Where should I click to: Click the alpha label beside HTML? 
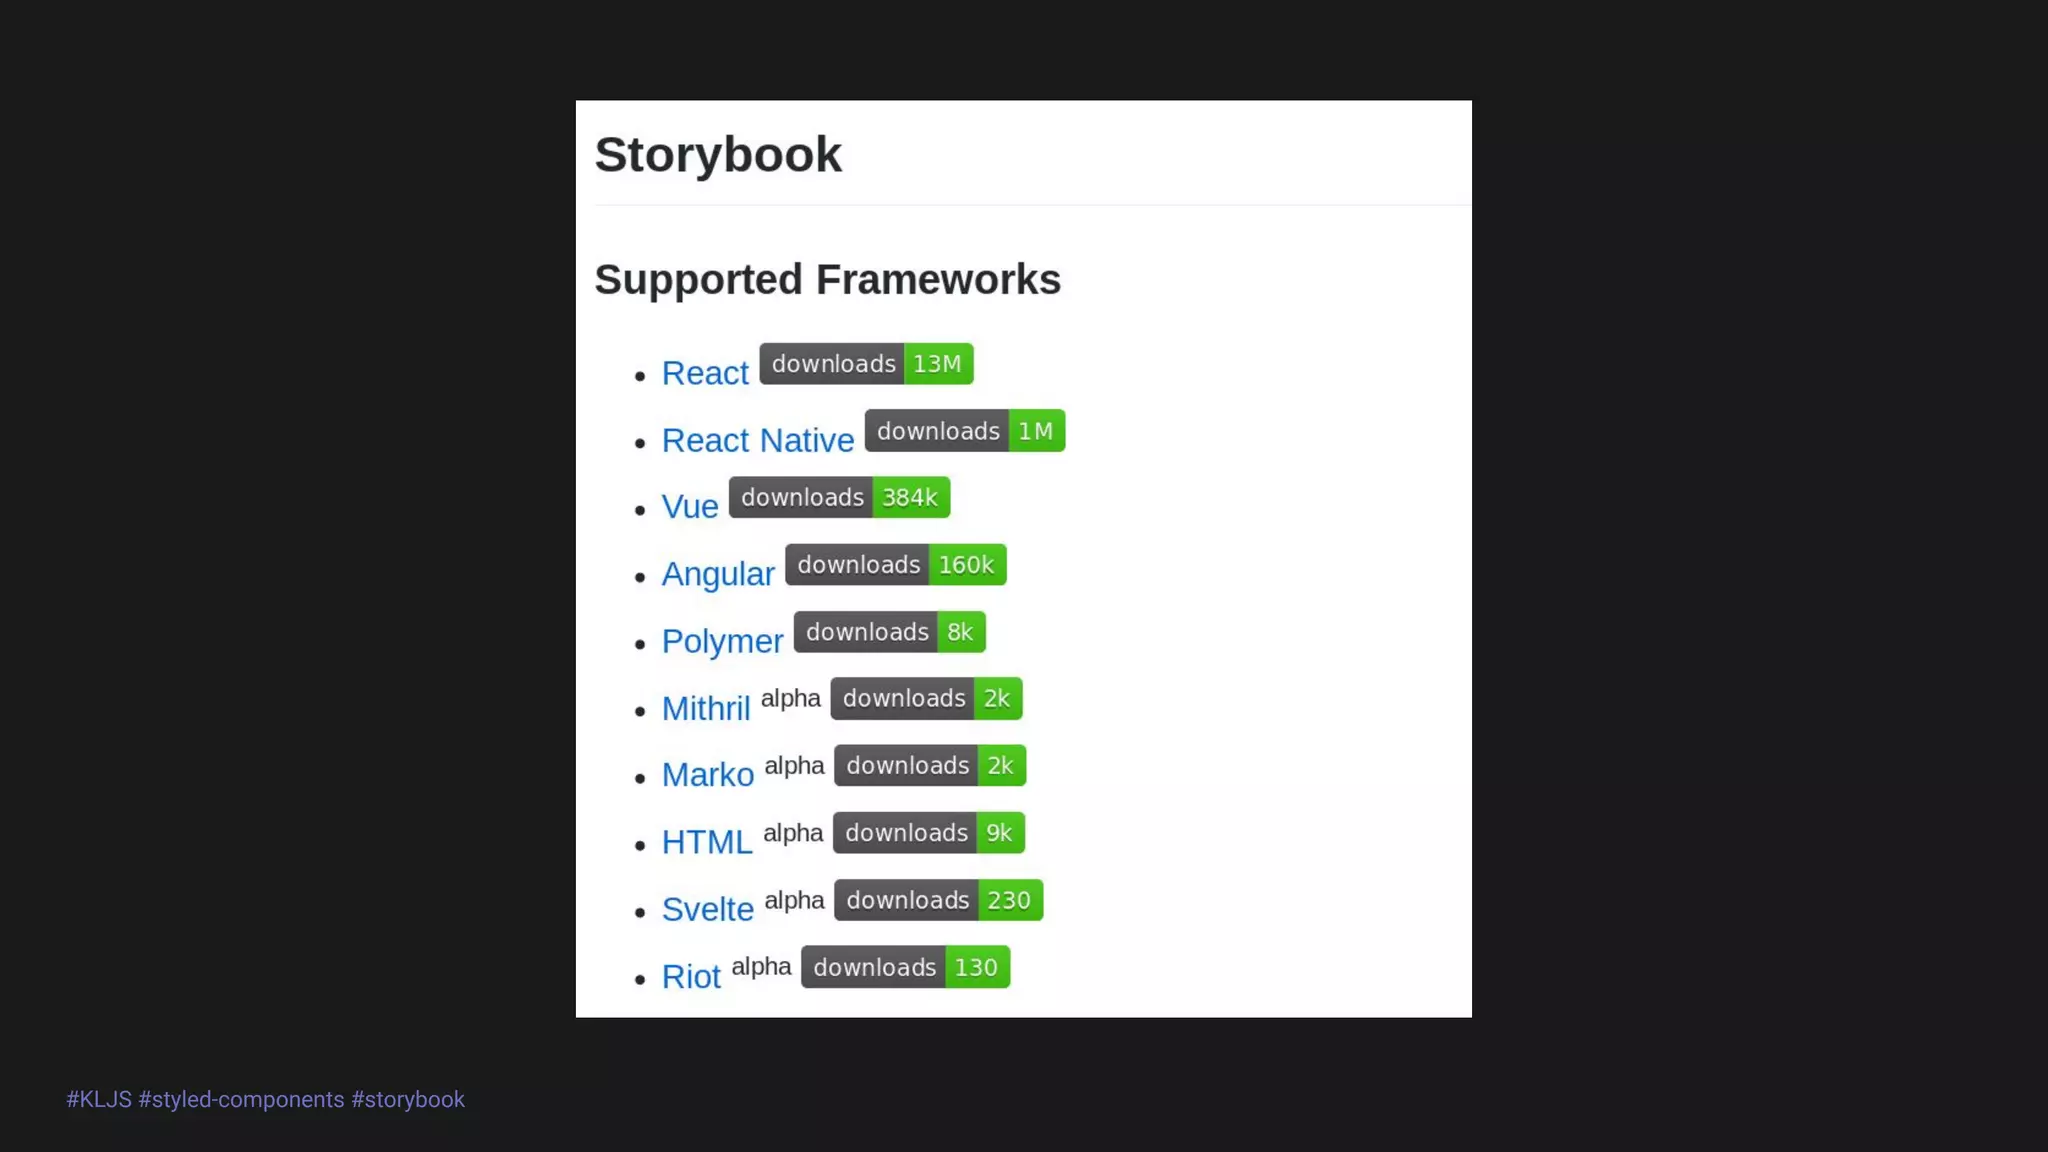793,833
